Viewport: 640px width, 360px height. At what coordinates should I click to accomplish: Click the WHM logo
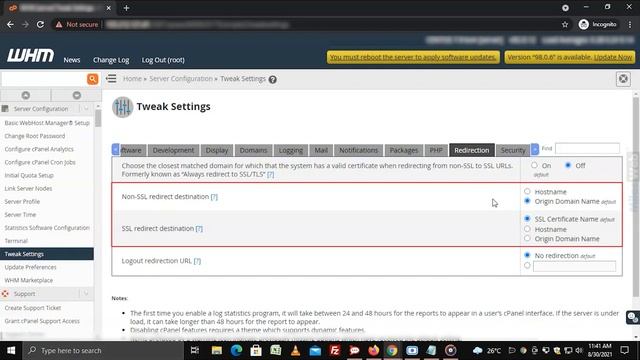pyautogui.click(x=30, y=56)
